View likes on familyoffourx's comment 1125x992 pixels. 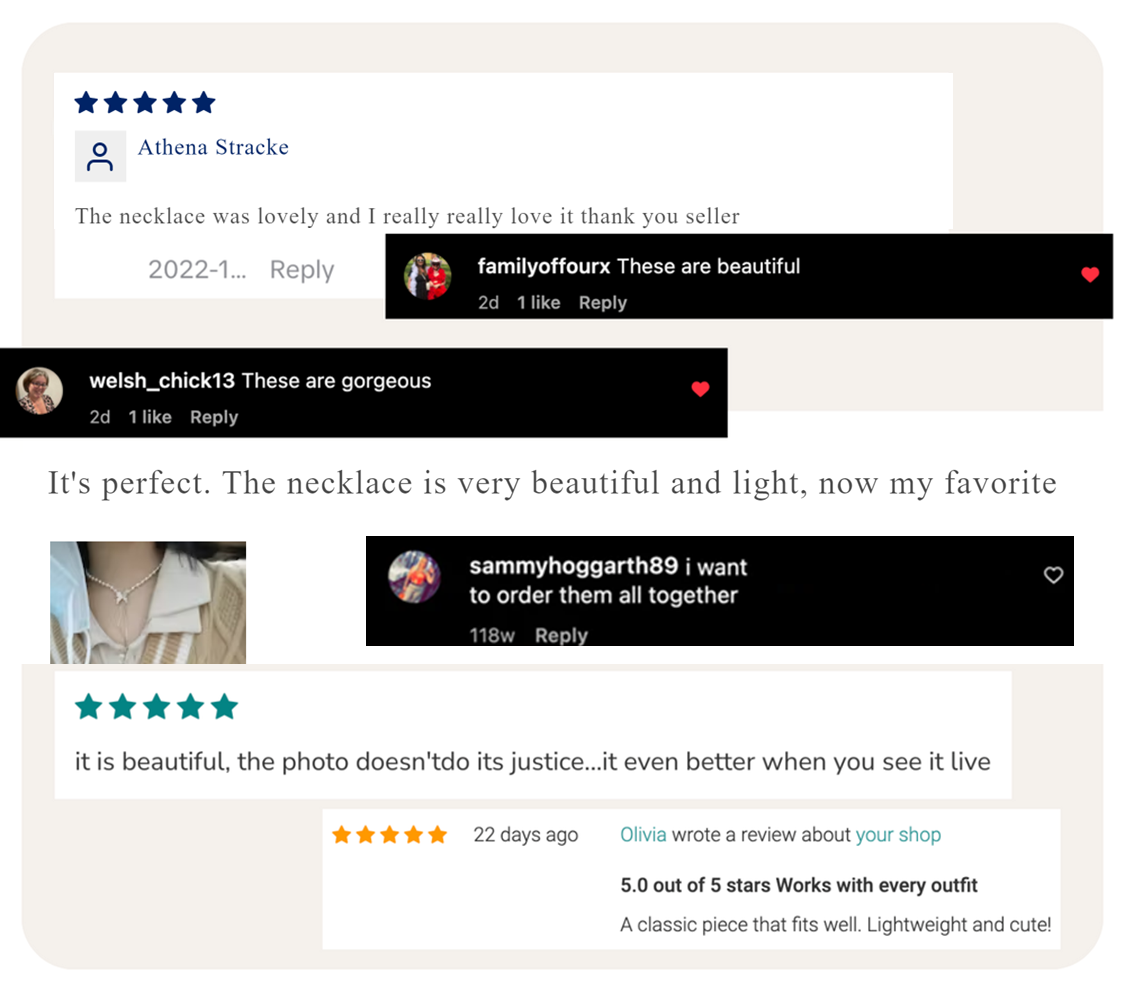(x=538, y=303)
